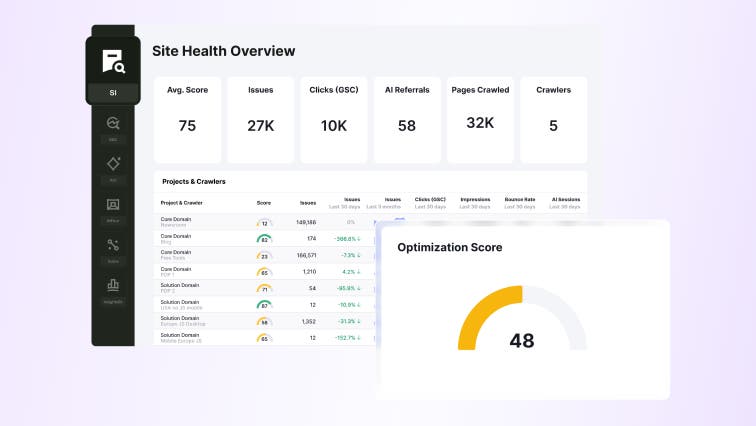Viewport: 756px width, 426px height.
Task: Click the Issues 27K card
Action: pos(261,120)
